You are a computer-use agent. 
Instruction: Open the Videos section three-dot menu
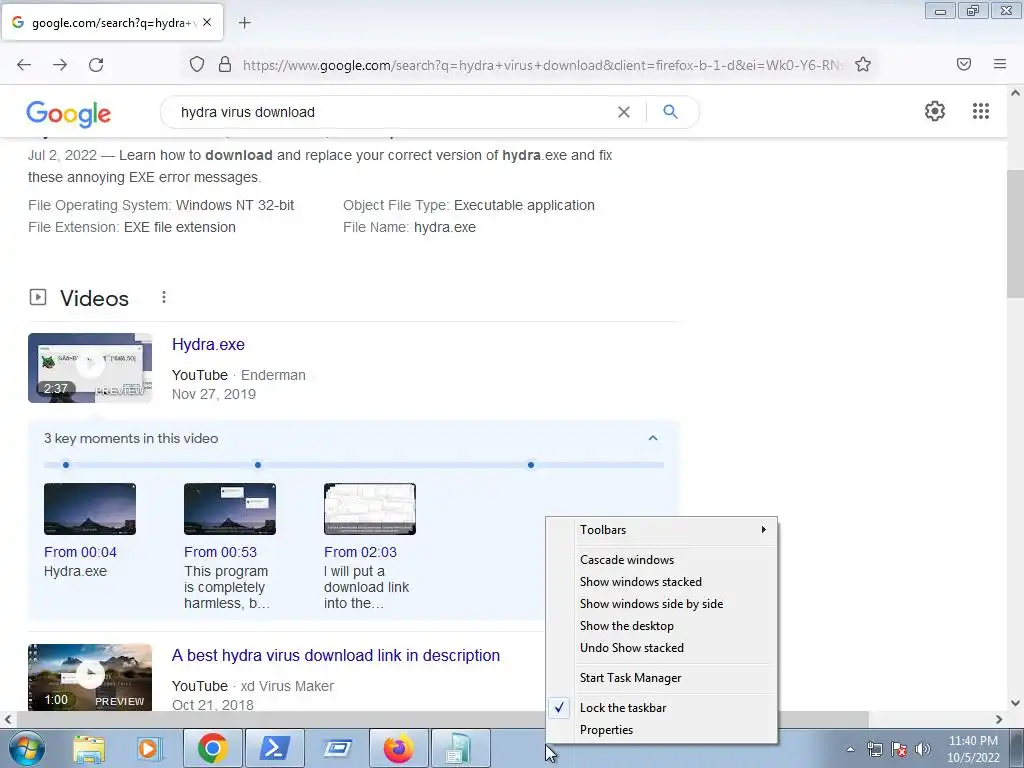point(164,298)
